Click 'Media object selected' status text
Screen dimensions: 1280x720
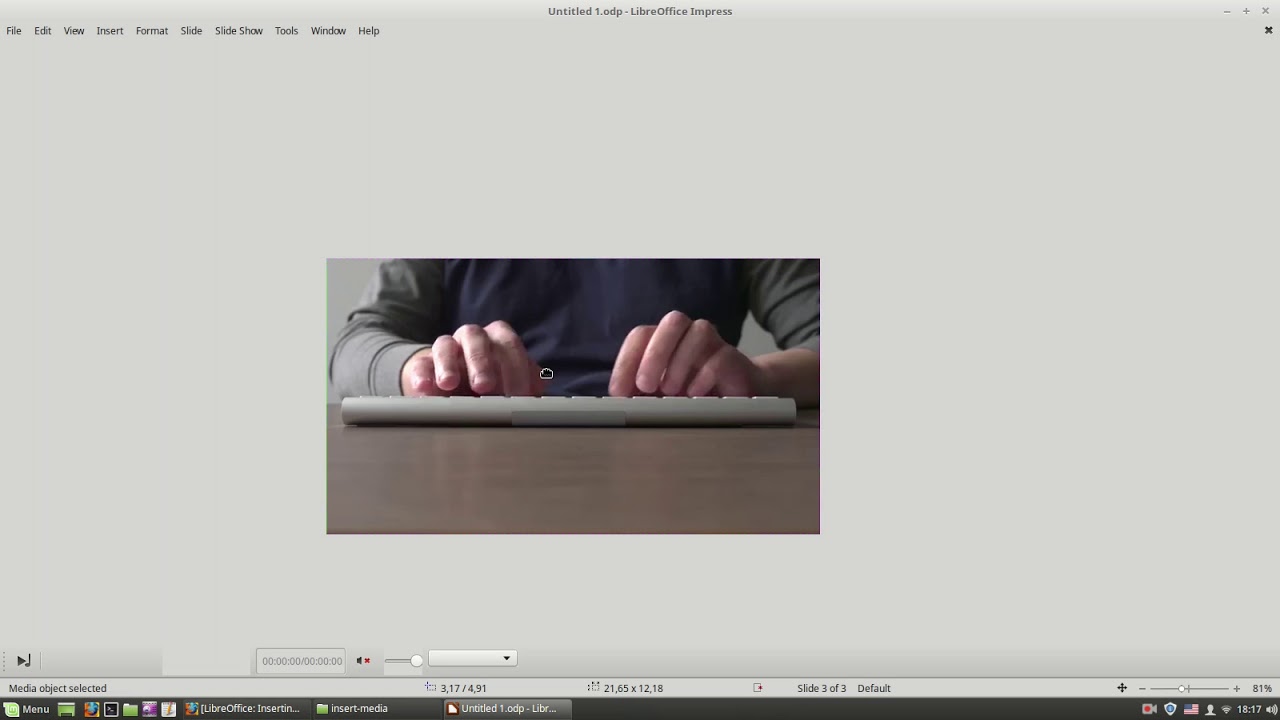(58, 688)
